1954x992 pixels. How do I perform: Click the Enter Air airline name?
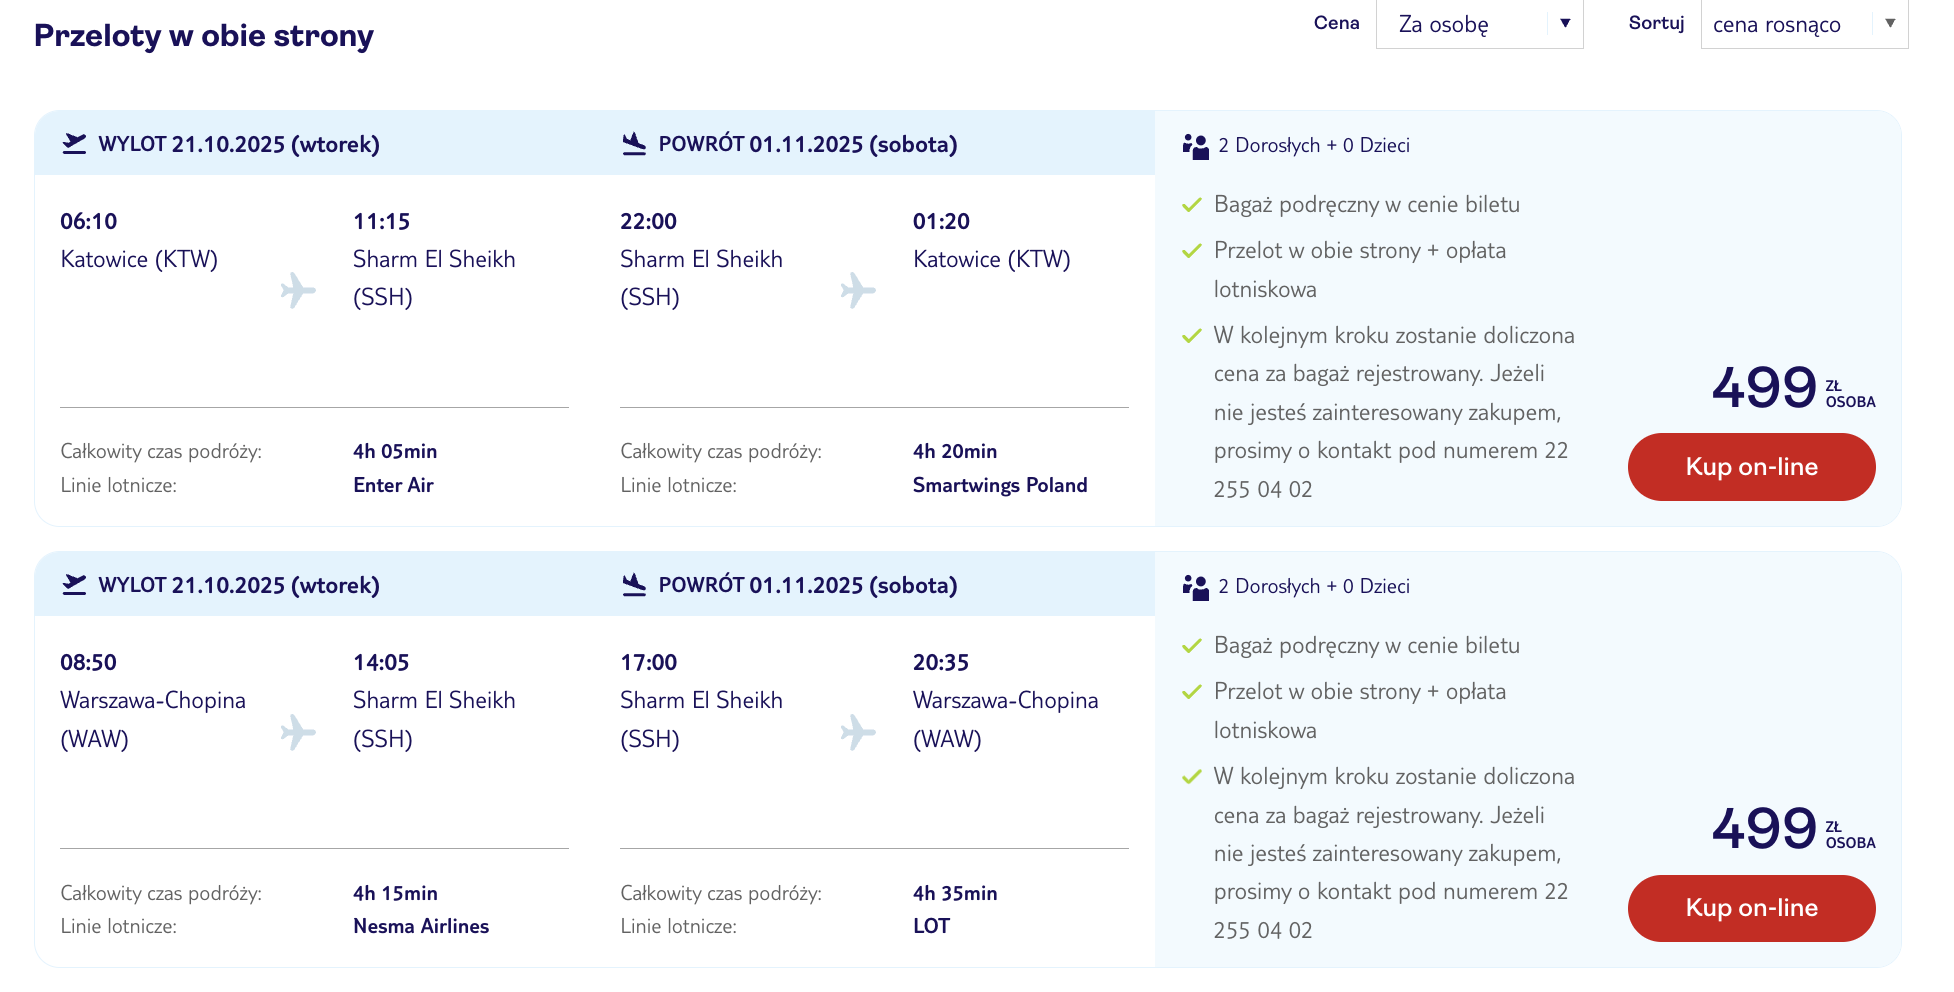[x=393, y=485]
